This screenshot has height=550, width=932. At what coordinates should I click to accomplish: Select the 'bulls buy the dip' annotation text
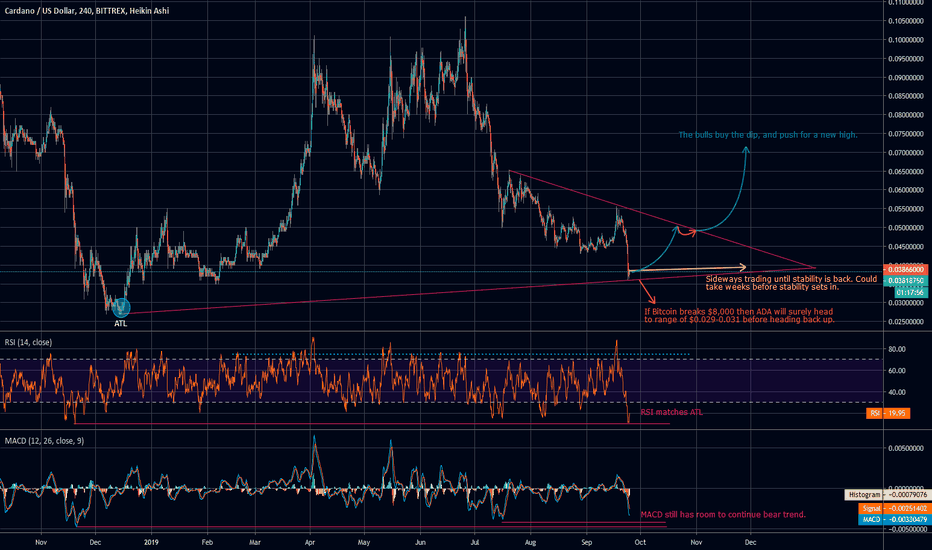point(768,135)
